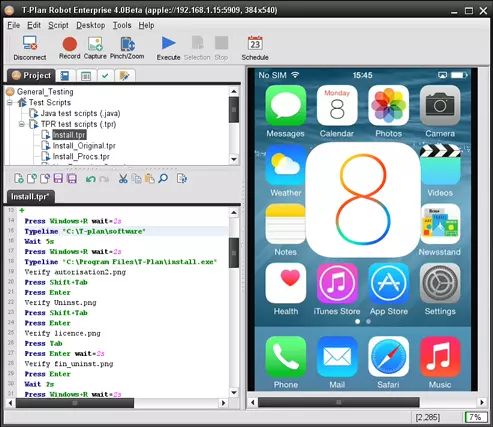
Task: Open the File menu
Action: pyautogui.click(x=14, y=25)
